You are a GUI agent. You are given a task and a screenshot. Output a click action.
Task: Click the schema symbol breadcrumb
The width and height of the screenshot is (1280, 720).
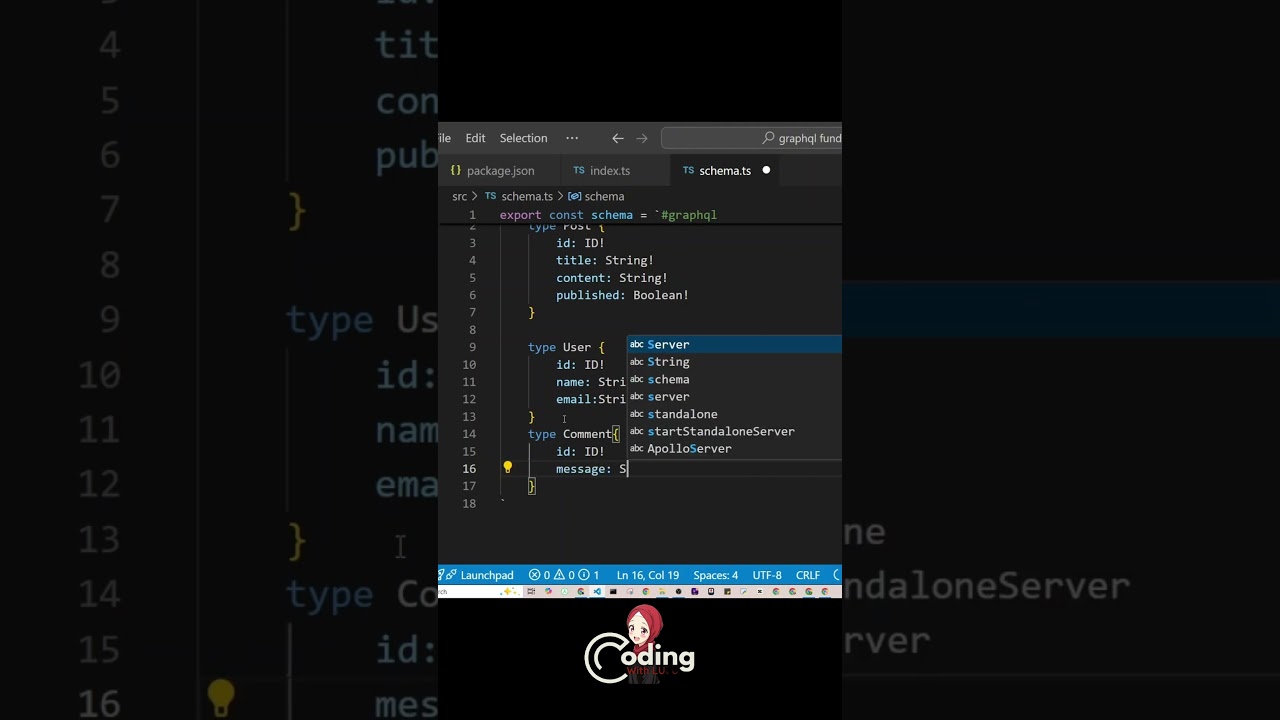(596, 197)
